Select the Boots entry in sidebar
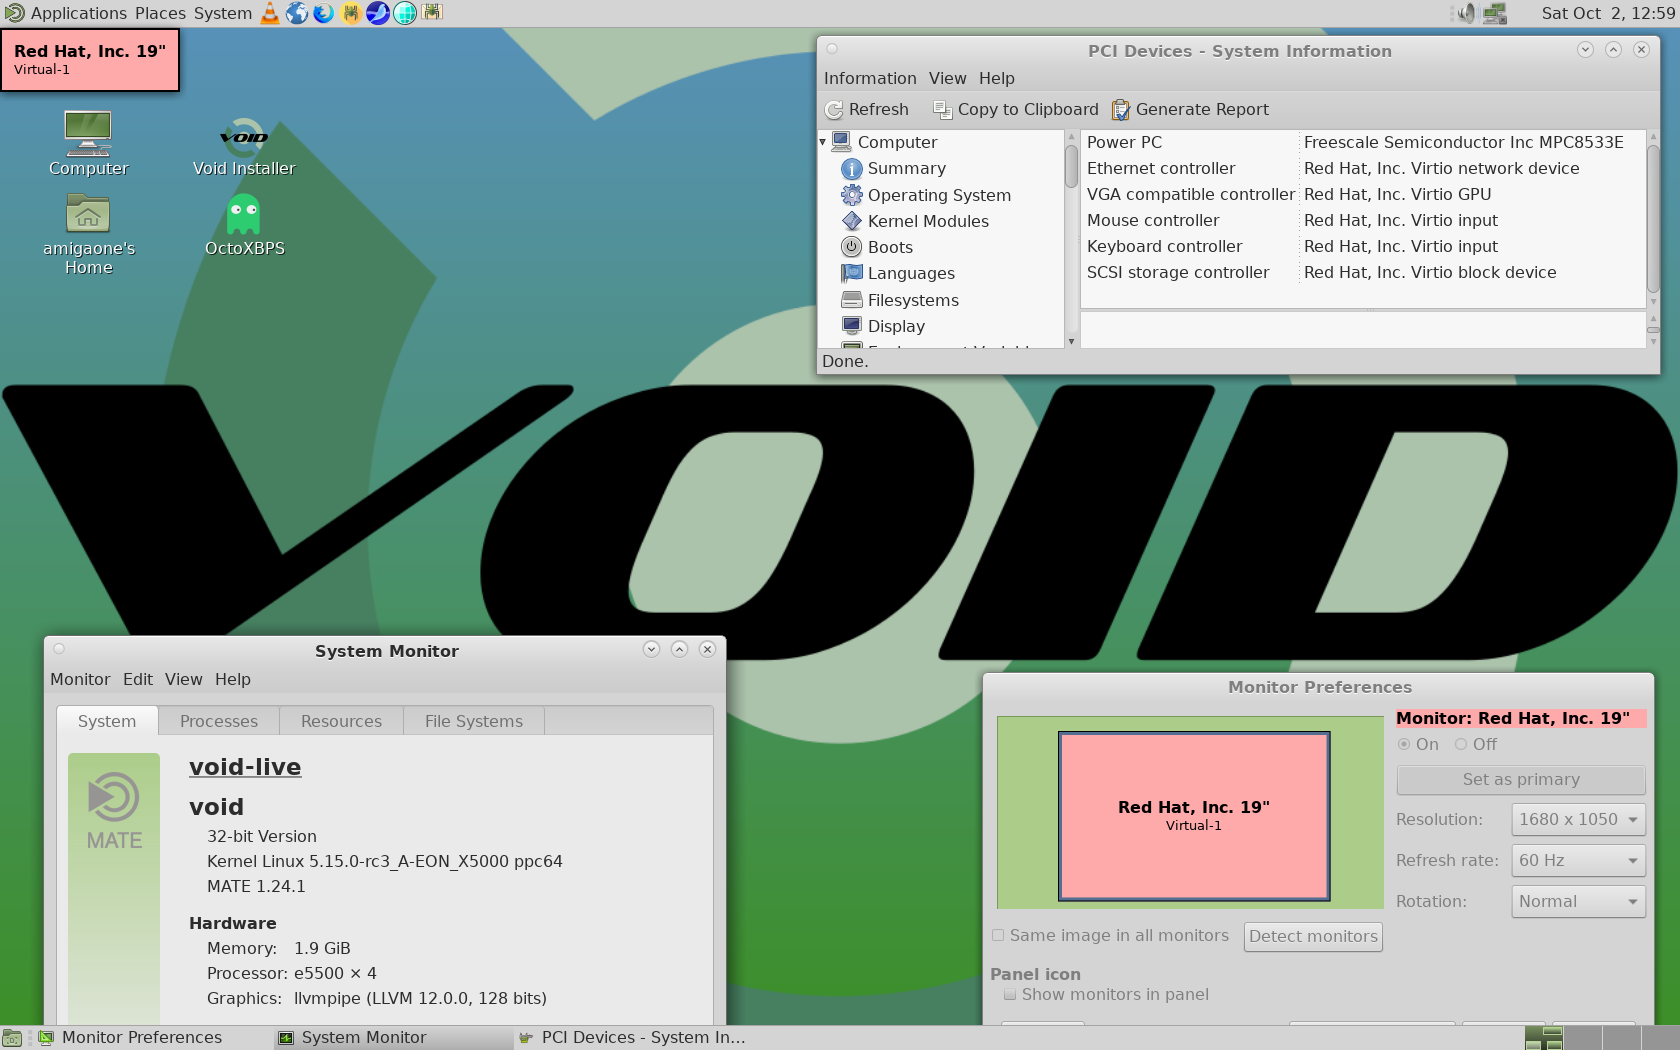Image resolution: width=1680 pixels, height=1050 pixels. pyautogui.click(x=890, y=248)
